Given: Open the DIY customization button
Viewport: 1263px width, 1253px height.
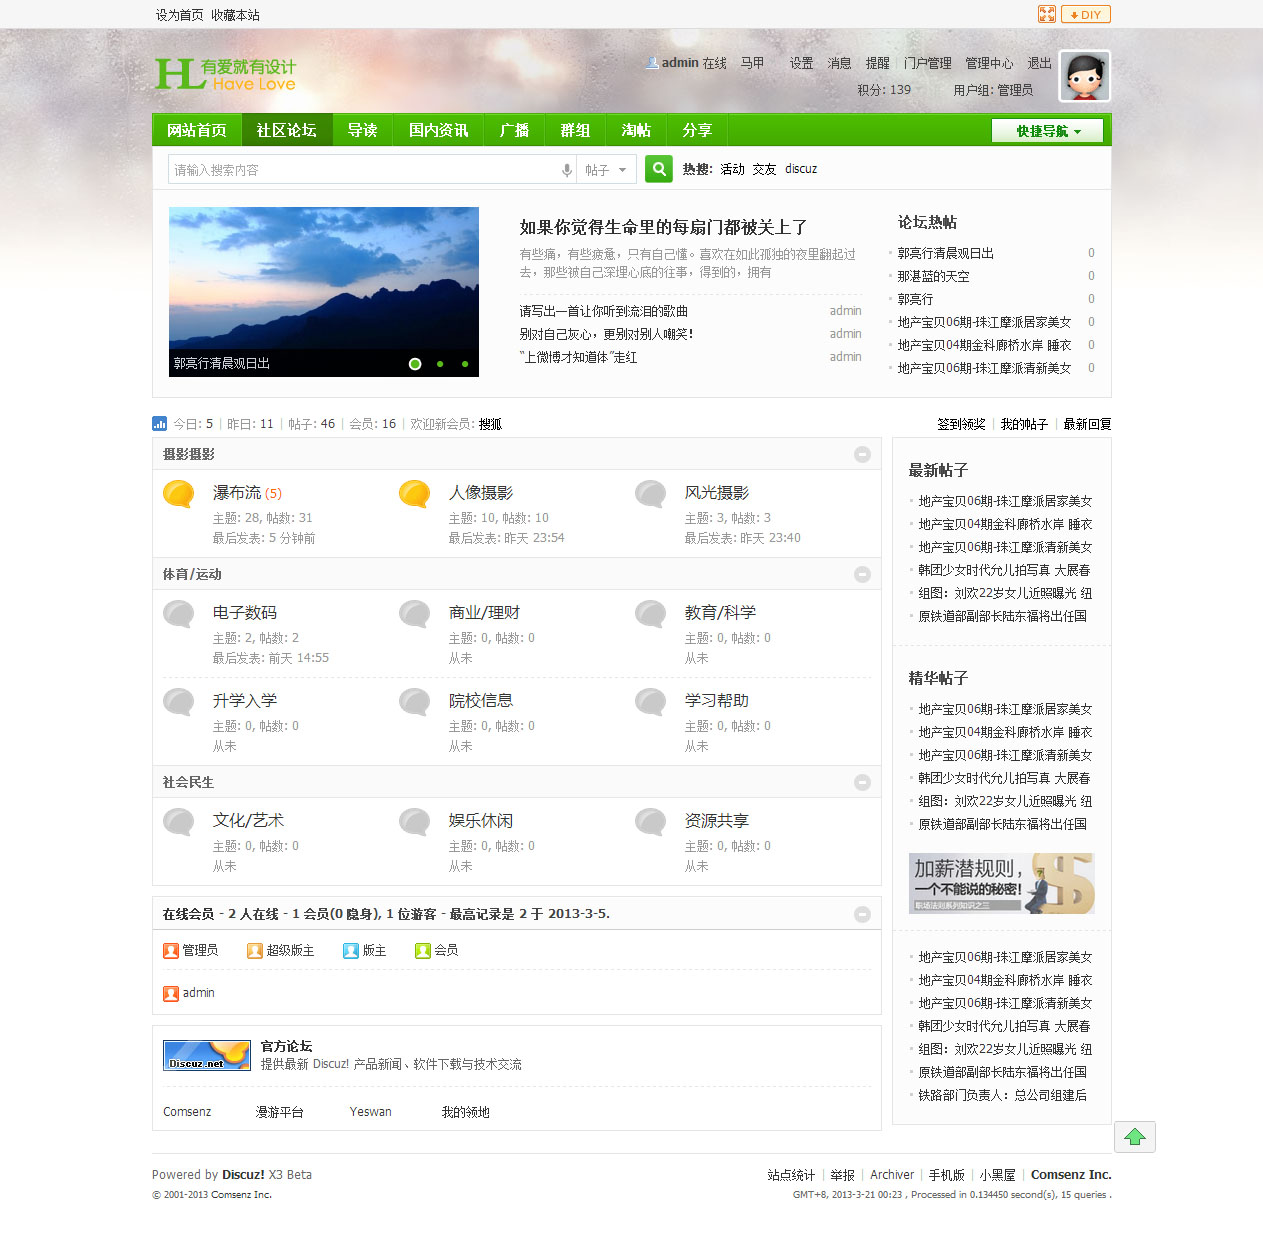Looking at the screenshot, I should [x=1086, y=14].
